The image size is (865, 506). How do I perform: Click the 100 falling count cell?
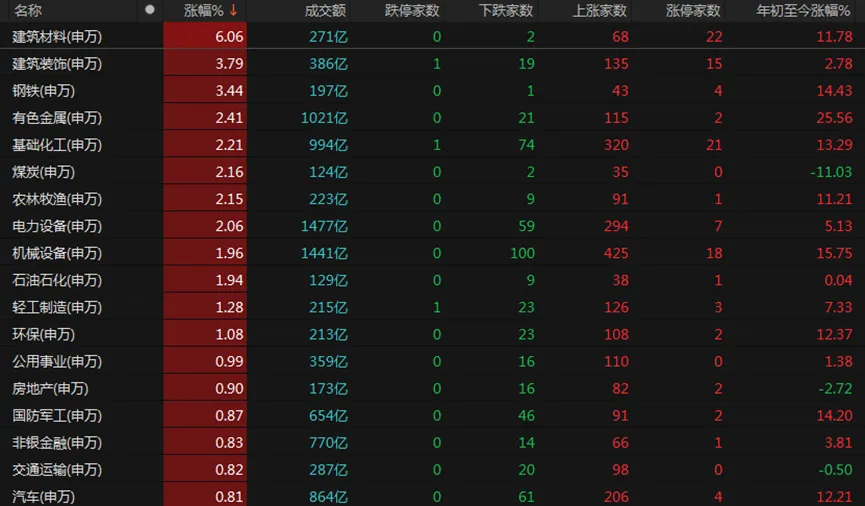[x=522, y=253]
